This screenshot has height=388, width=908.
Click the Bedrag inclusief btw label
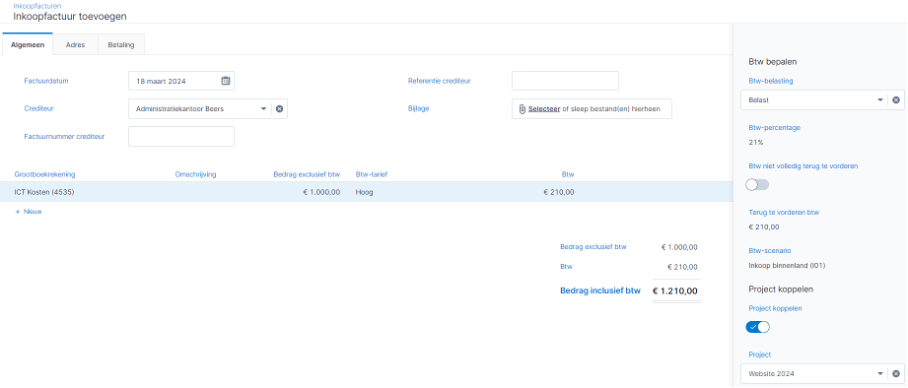601,291
